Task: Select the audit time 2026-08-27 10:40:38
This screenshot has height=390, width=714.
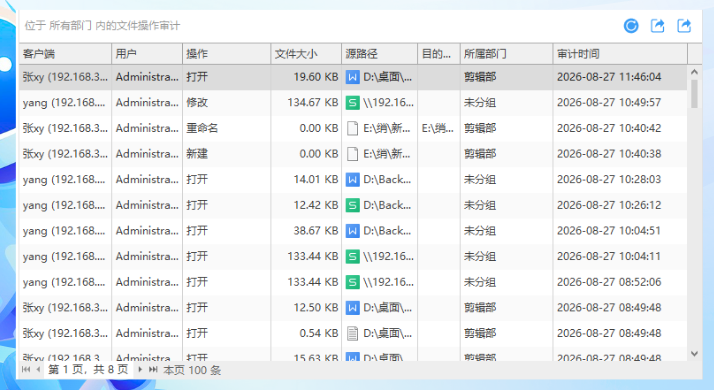Action: 609,154
